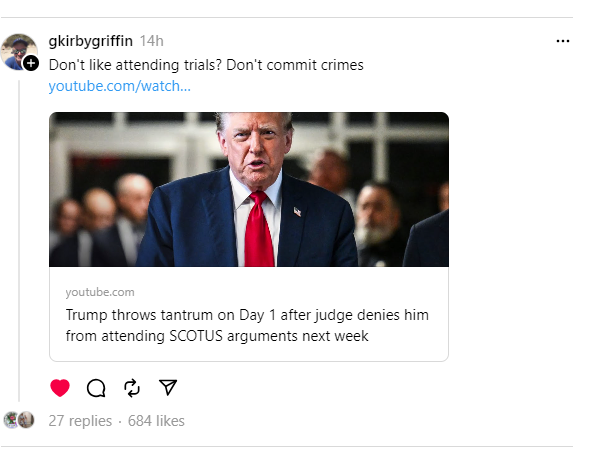604x457 pixels.
Task: Click the gkirbygriffin username
Action: [90, 41]
